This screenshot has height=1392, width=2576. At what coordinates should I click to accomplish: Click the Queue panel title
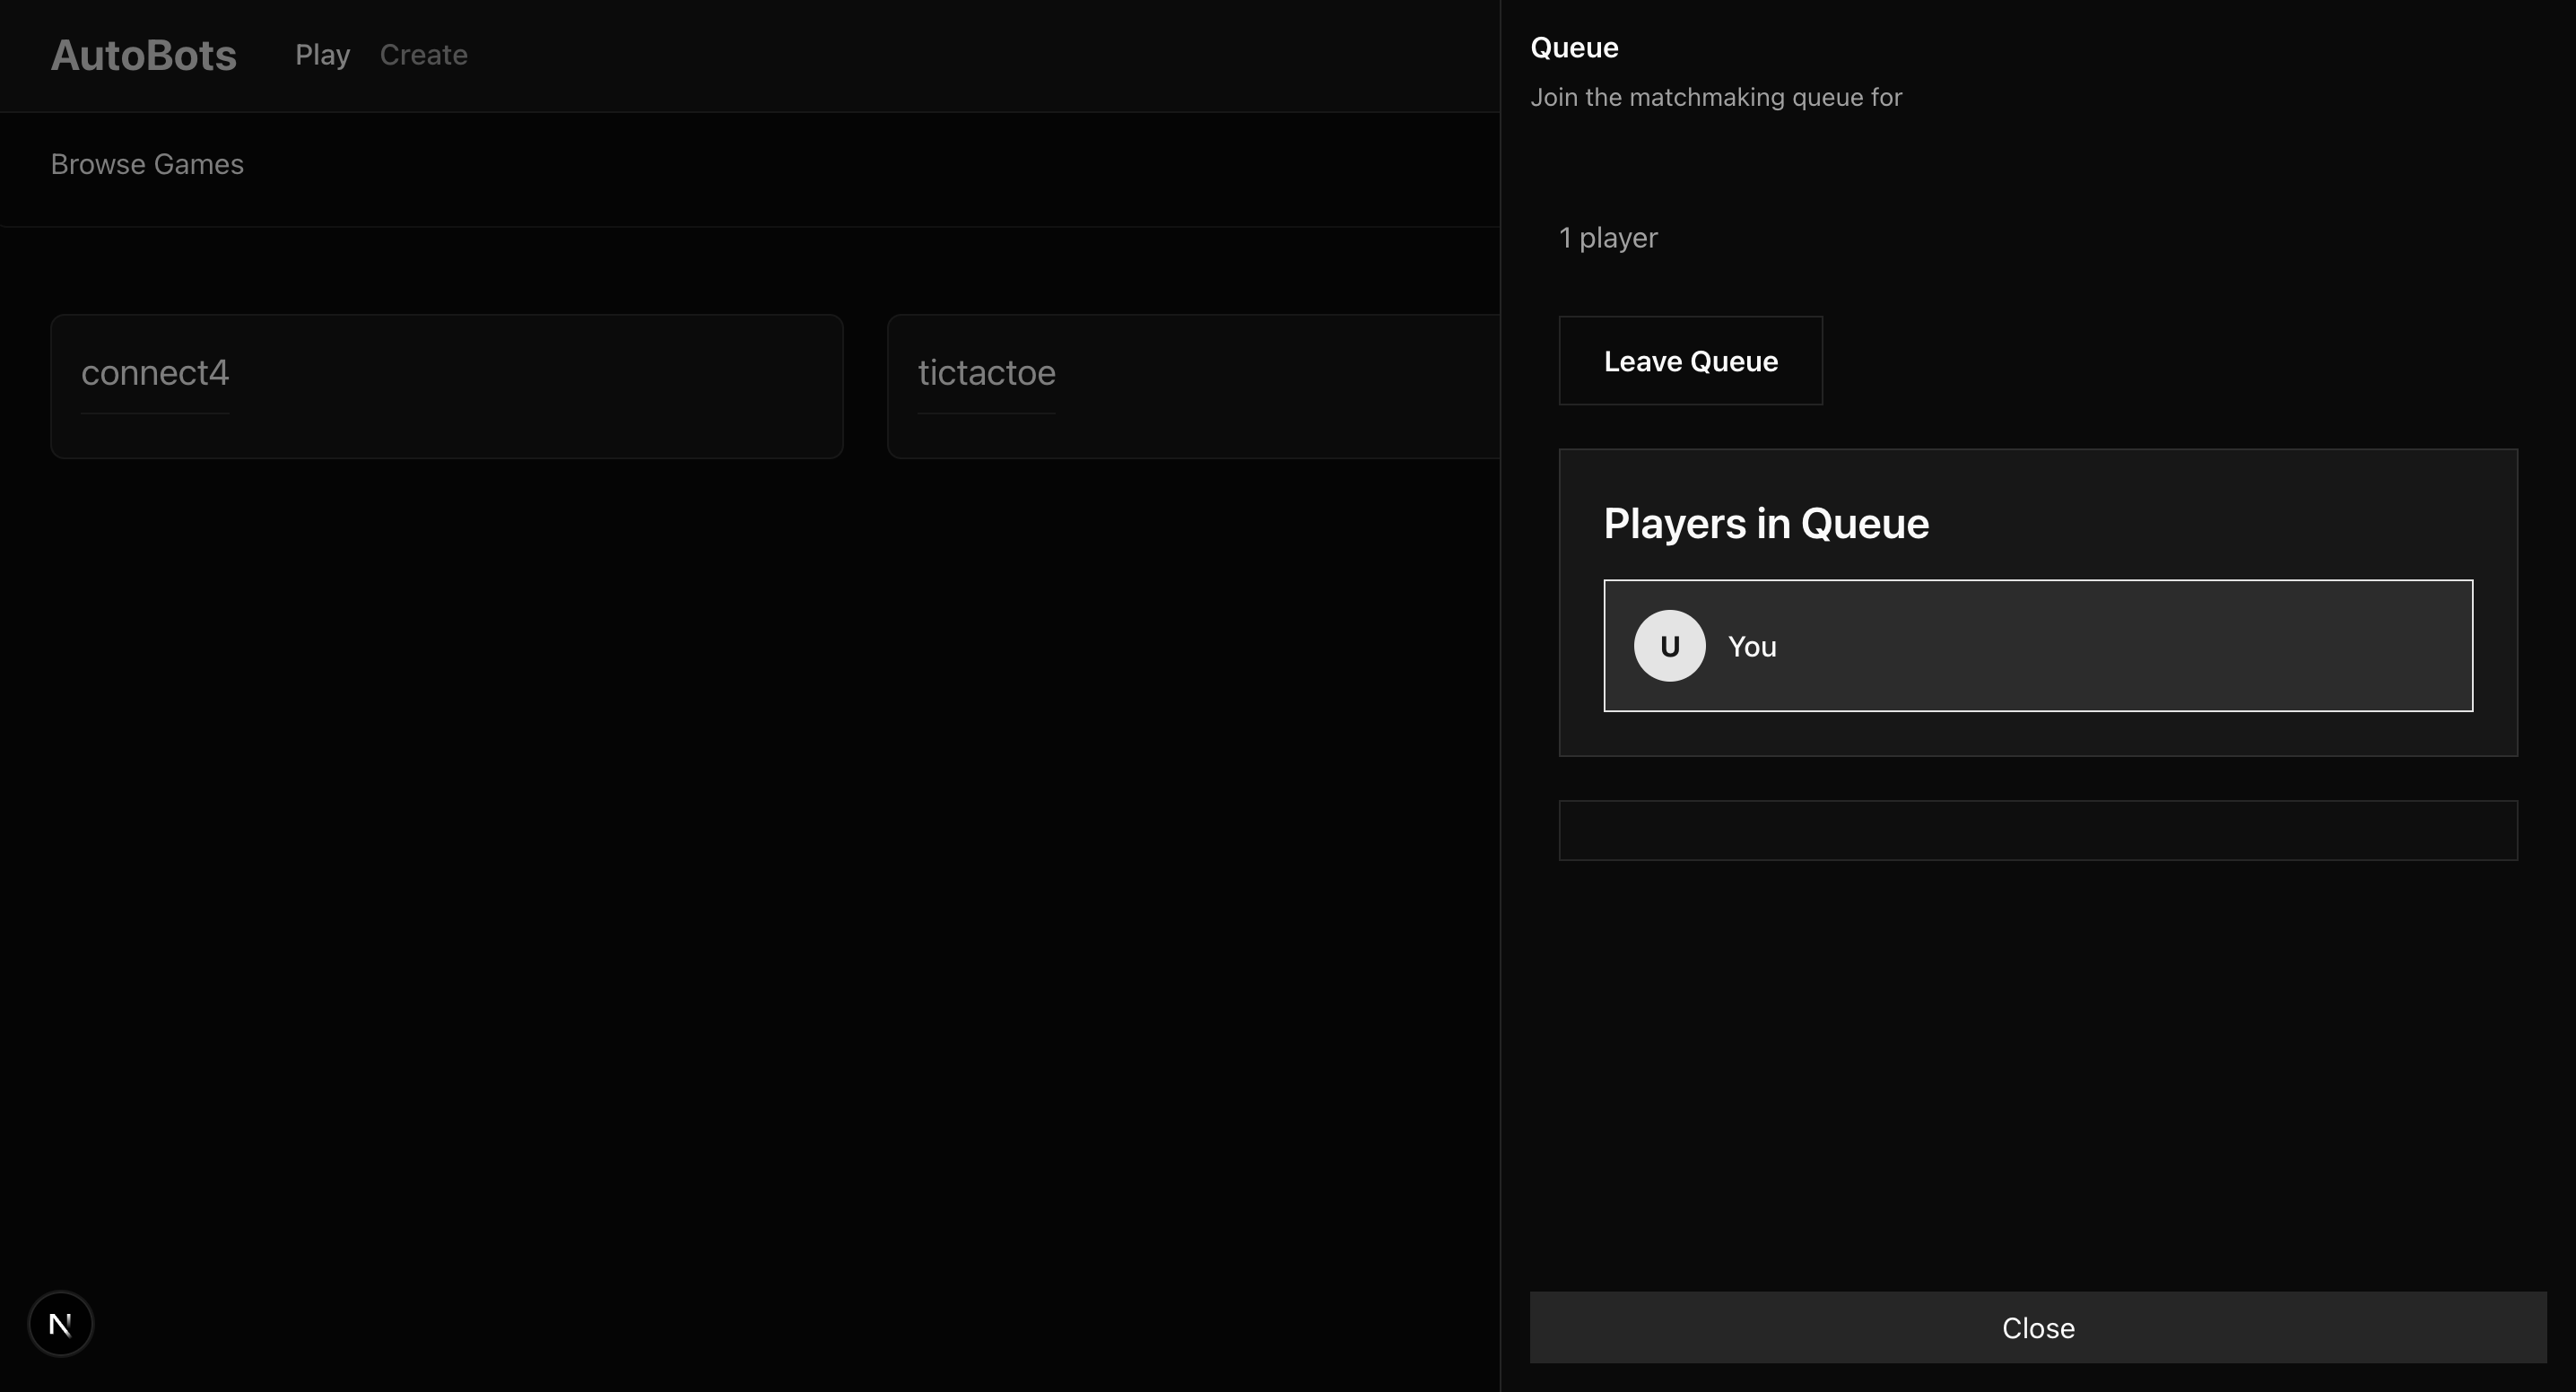coord(1574,48)
